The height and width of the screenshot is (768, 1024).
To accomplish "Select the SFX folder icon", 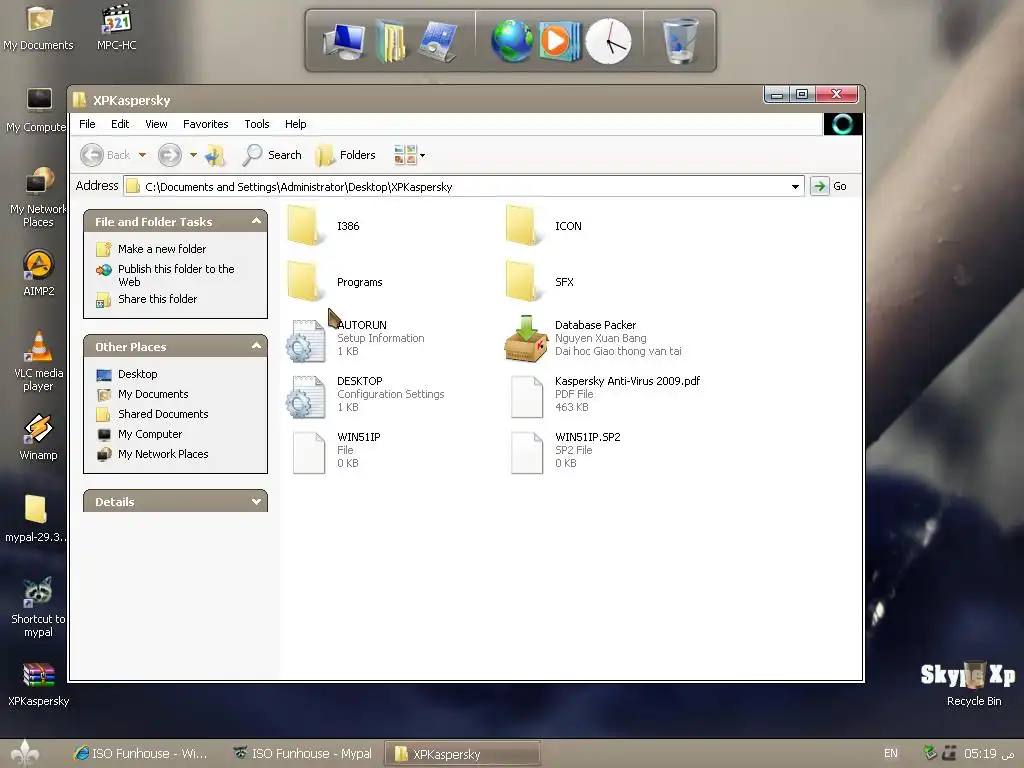I will click(524, 281).
